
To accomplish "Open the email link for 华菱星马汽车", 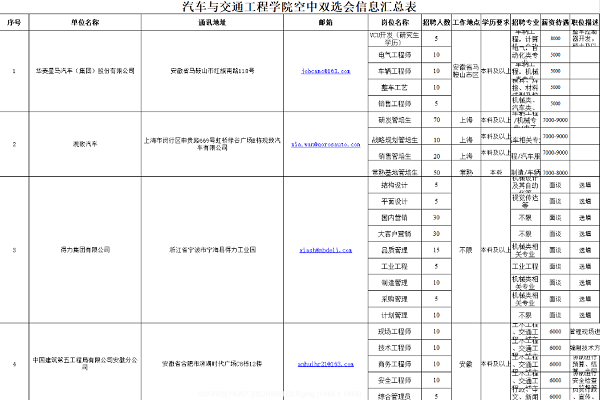I will click(x=326, y=71).
